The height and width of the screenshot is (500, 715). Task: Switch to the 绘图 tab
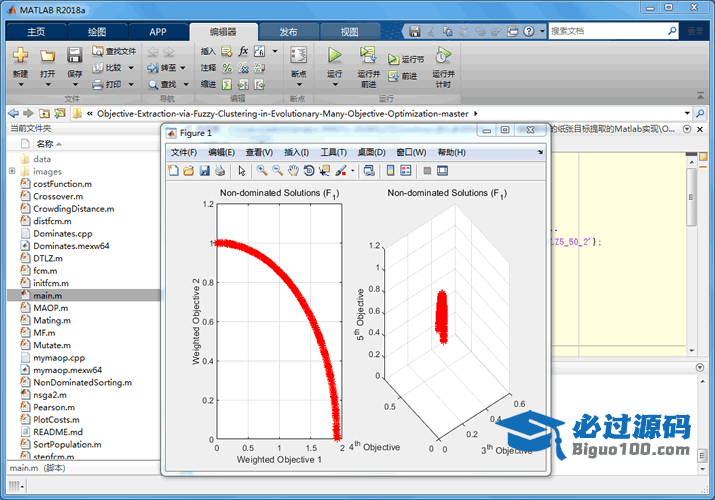click(97, 31)
